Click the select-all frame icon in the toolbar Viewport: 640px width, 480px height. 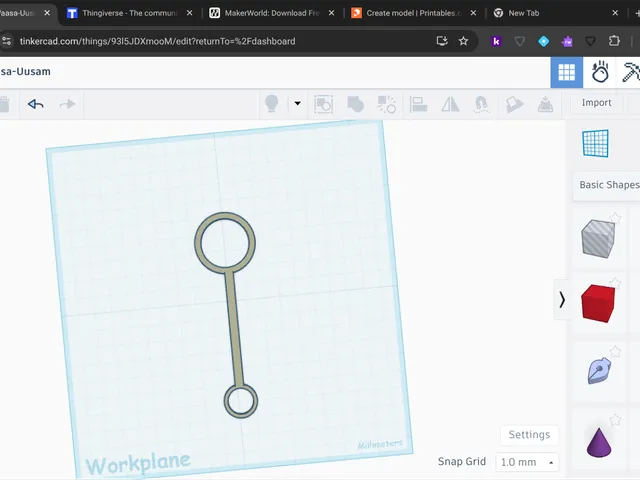pyautogui.click(x=323, y=104)
